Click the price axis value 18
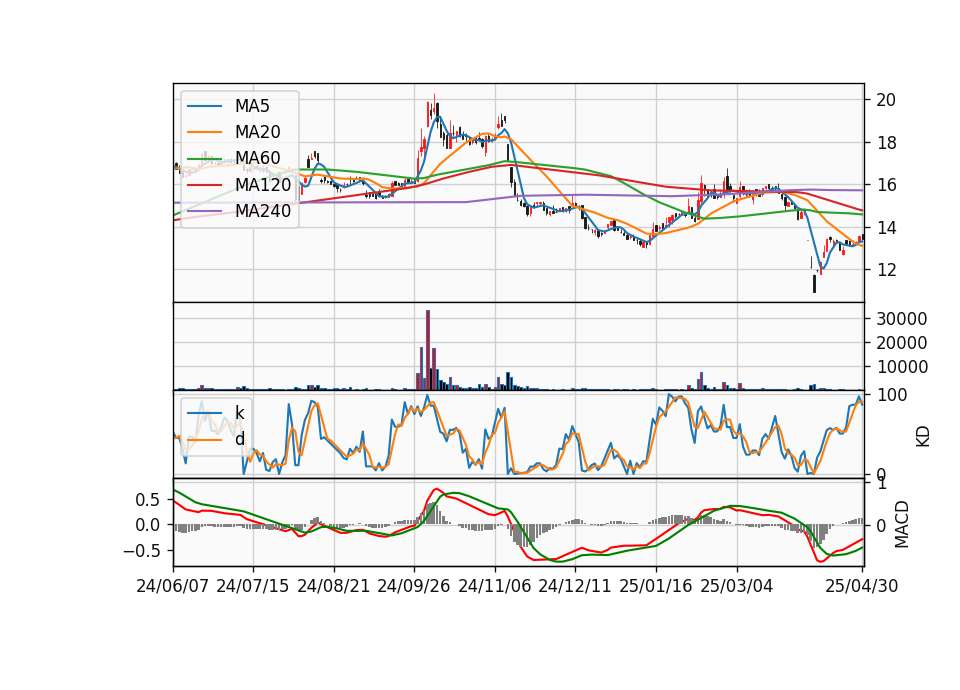 point(886,143)
